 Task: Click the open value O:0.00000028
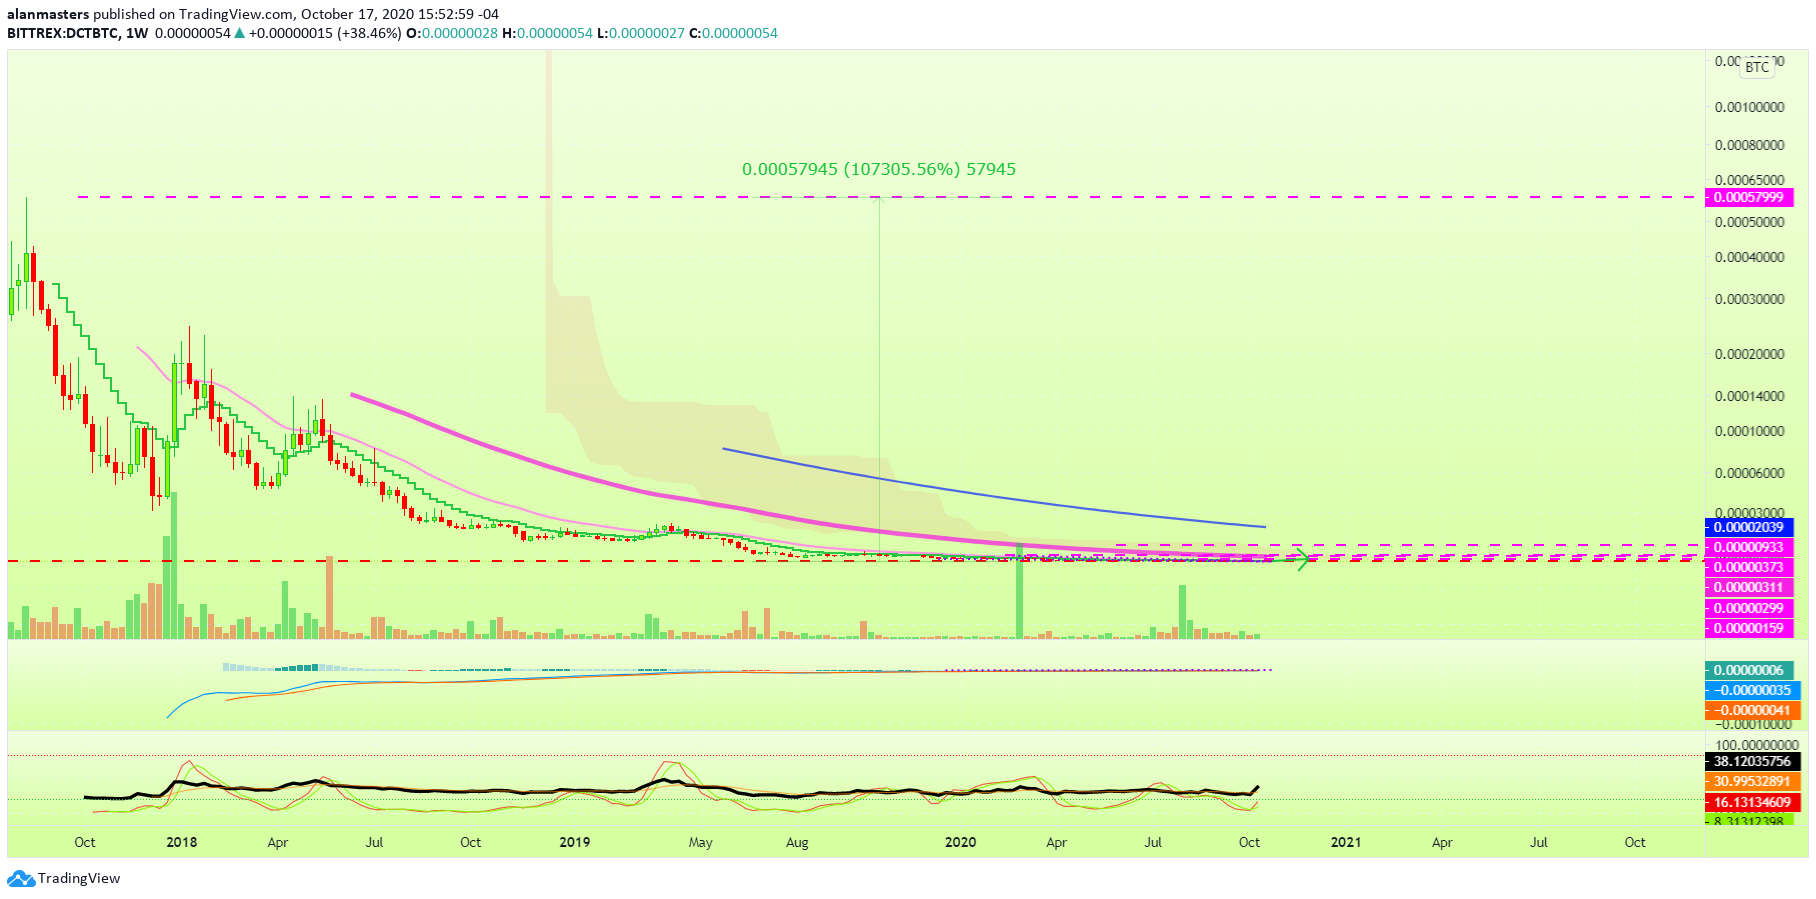(x=452, y=33)
